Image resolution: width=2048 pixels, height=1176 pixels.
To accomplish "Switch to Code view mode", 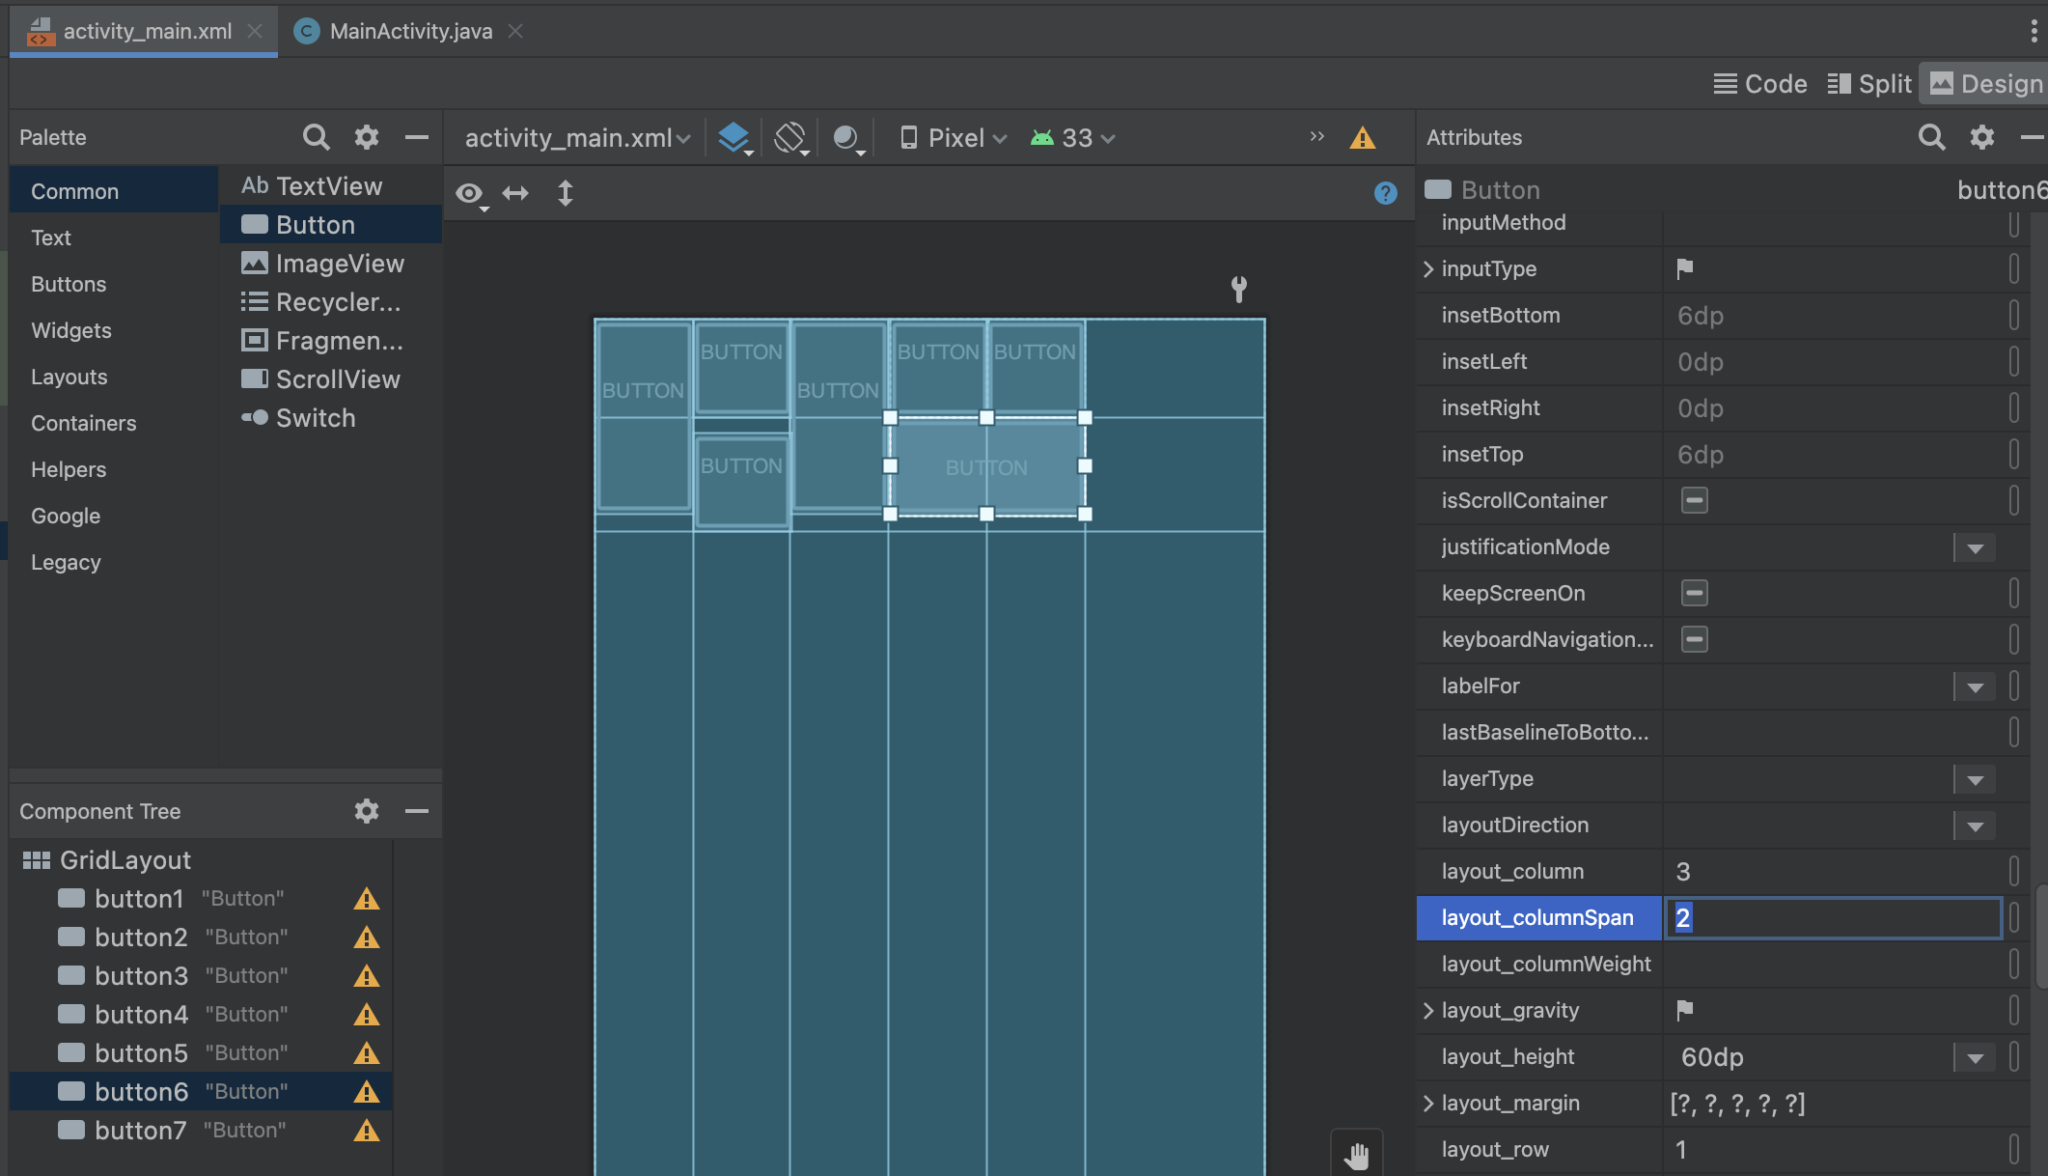I will 1761,84.
